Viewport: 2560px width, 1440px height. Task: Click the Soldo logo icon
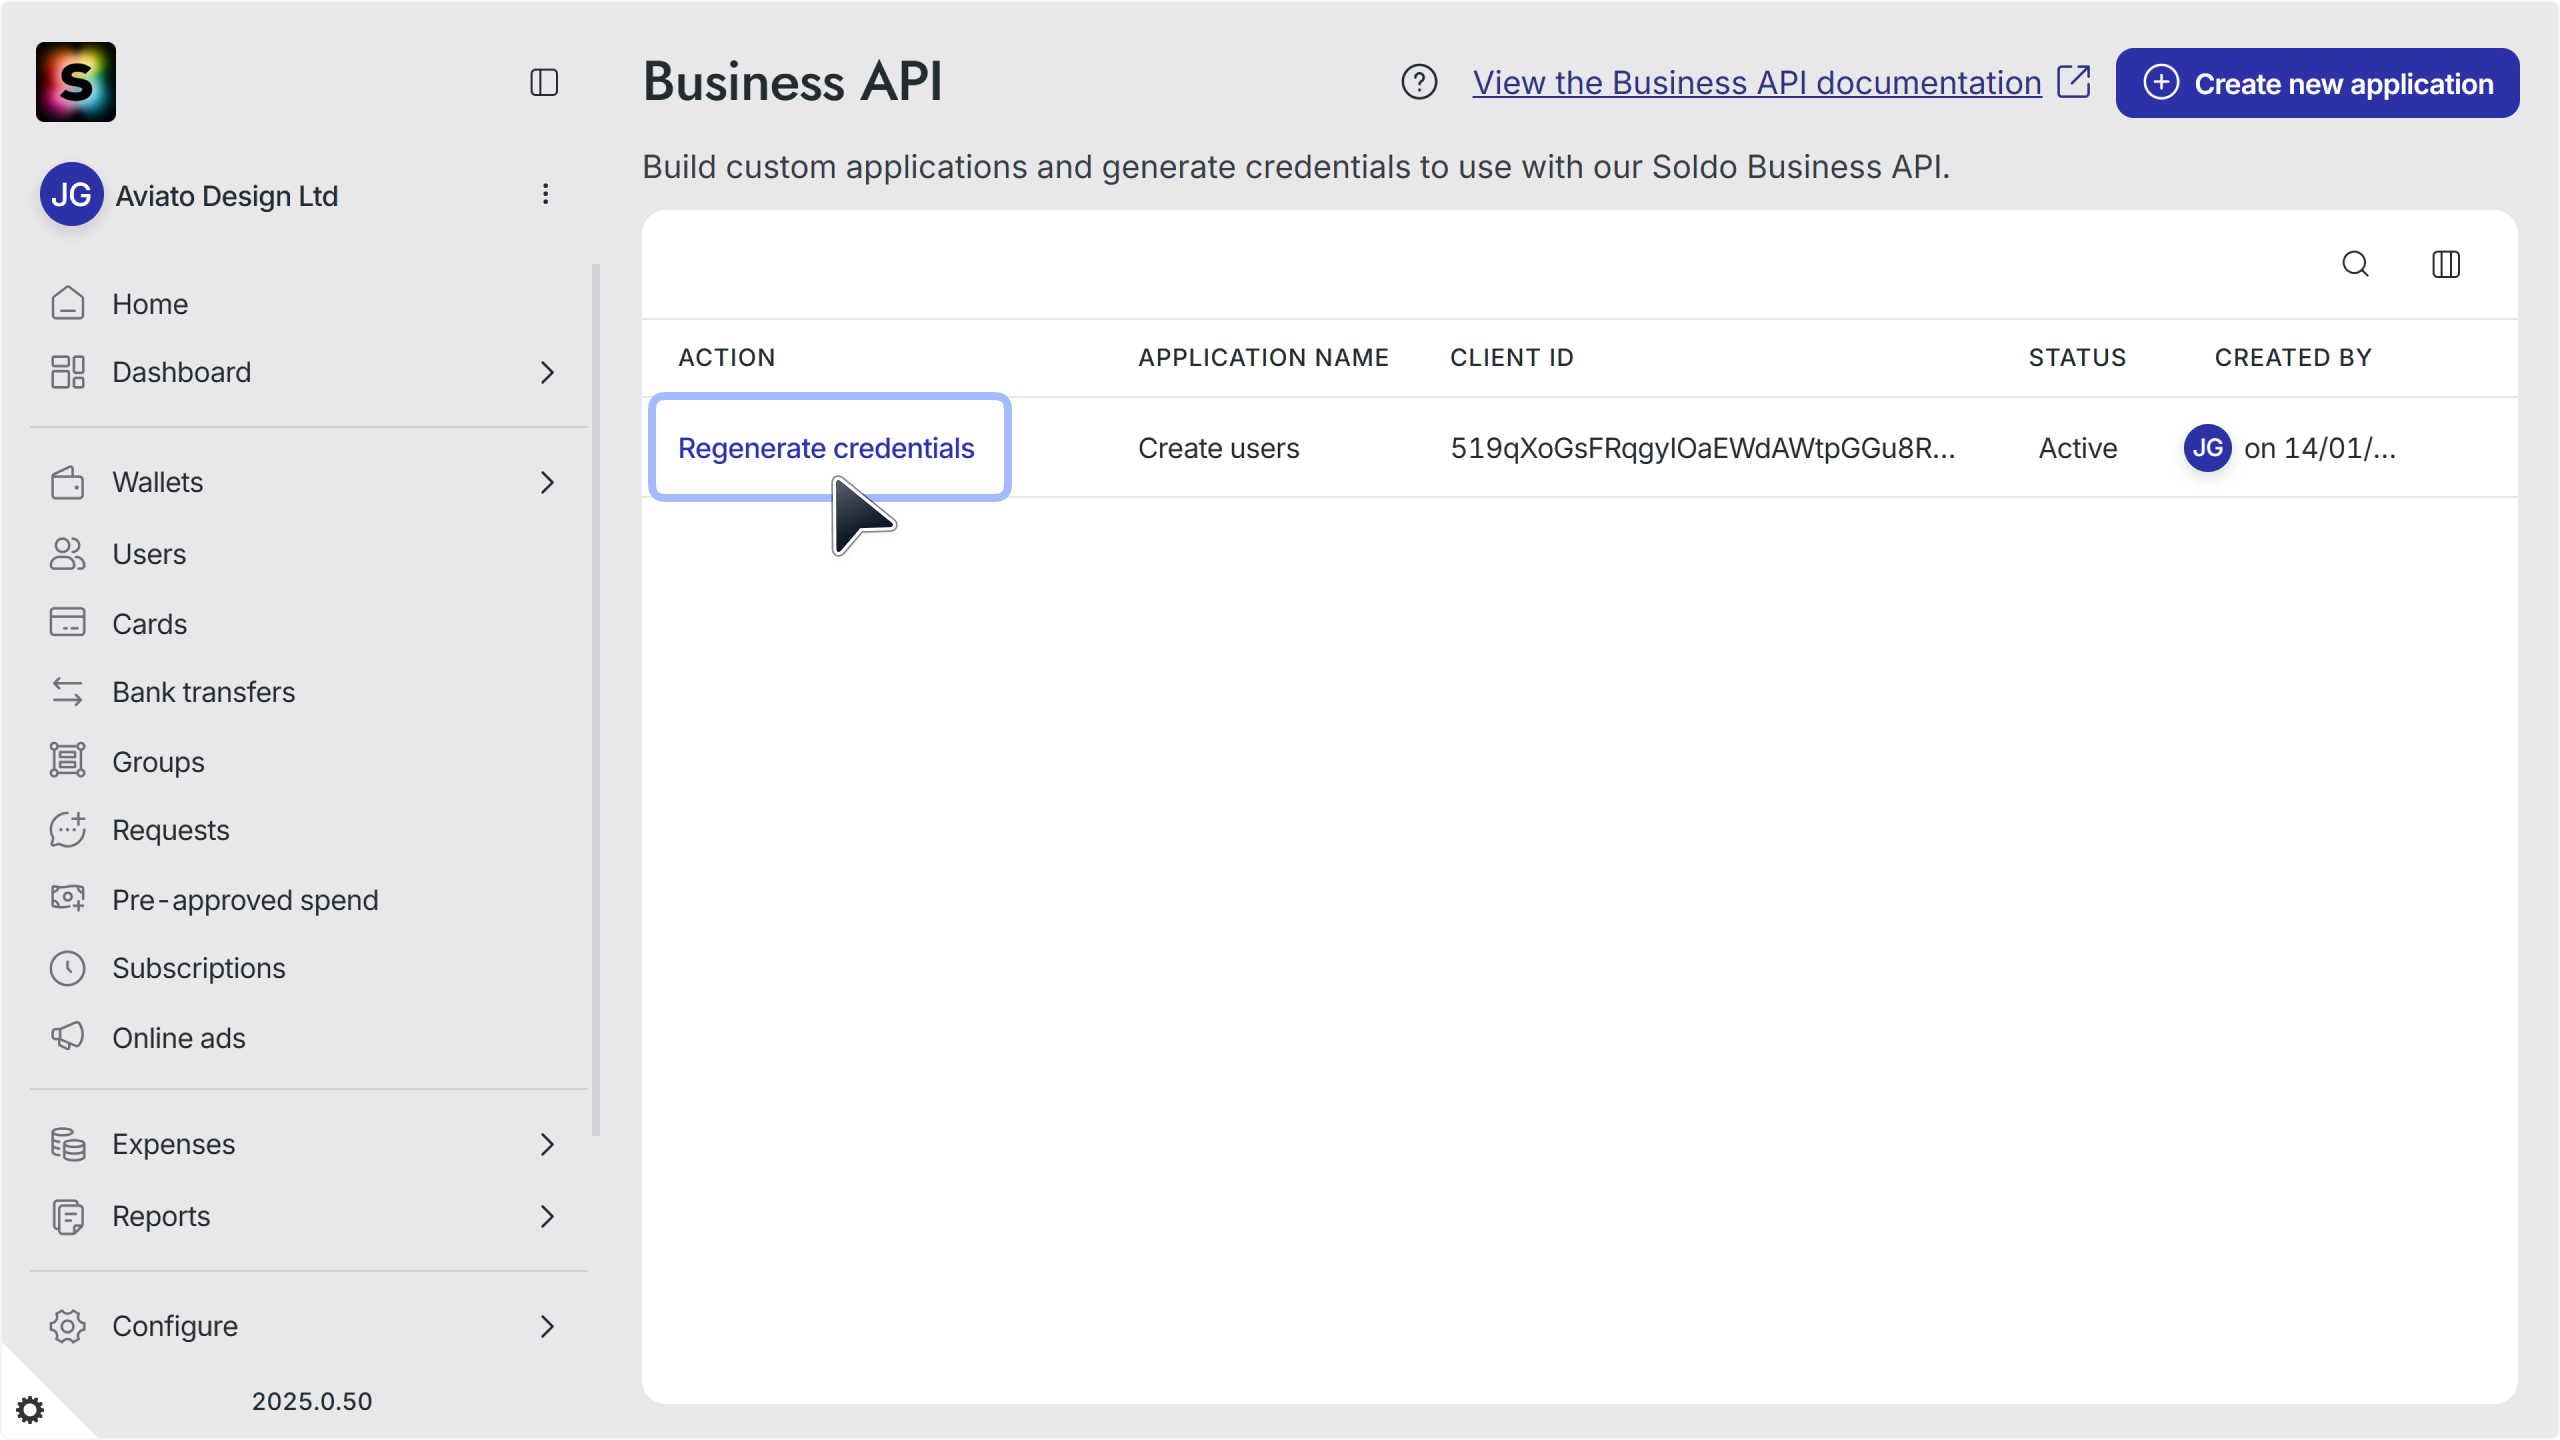(76, 82)
